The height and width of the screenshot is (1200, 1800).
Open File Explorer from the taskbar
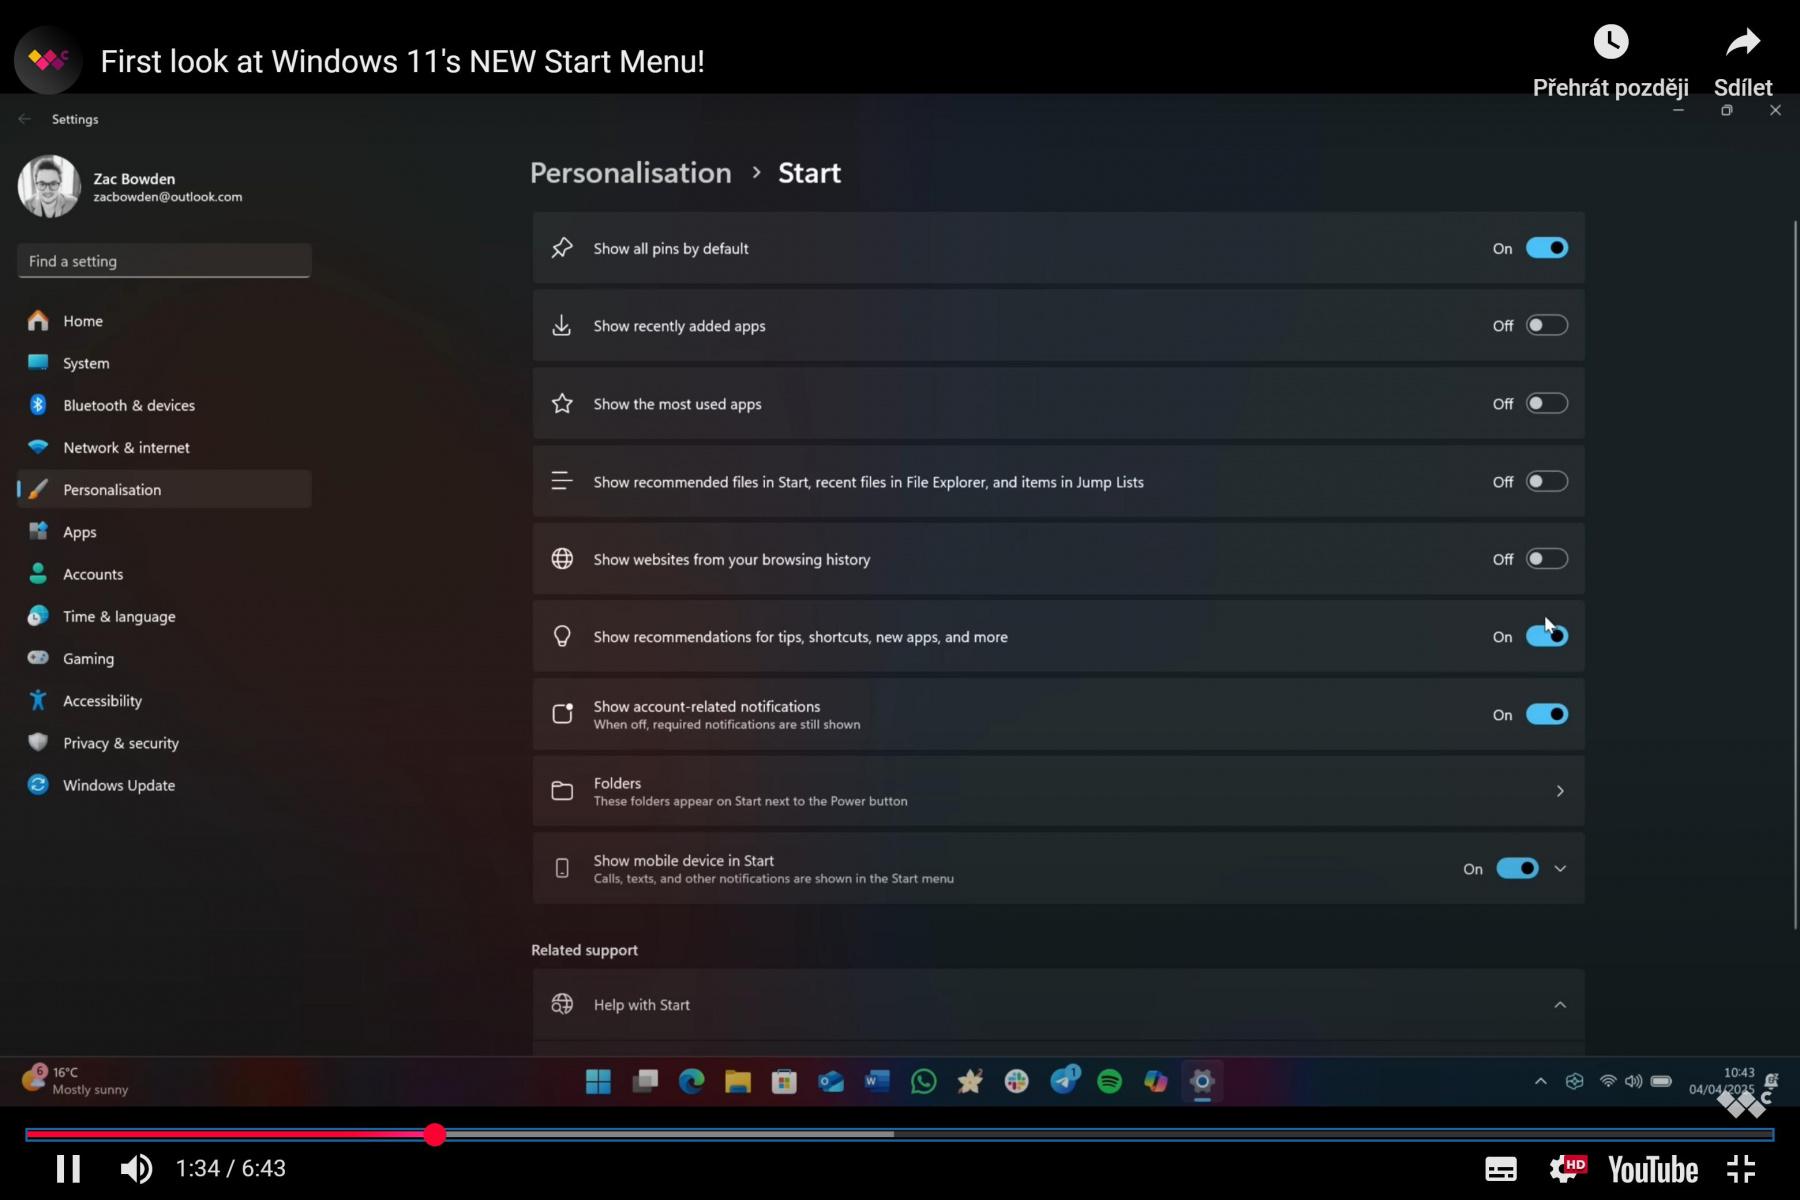(x=738, y=1081)
